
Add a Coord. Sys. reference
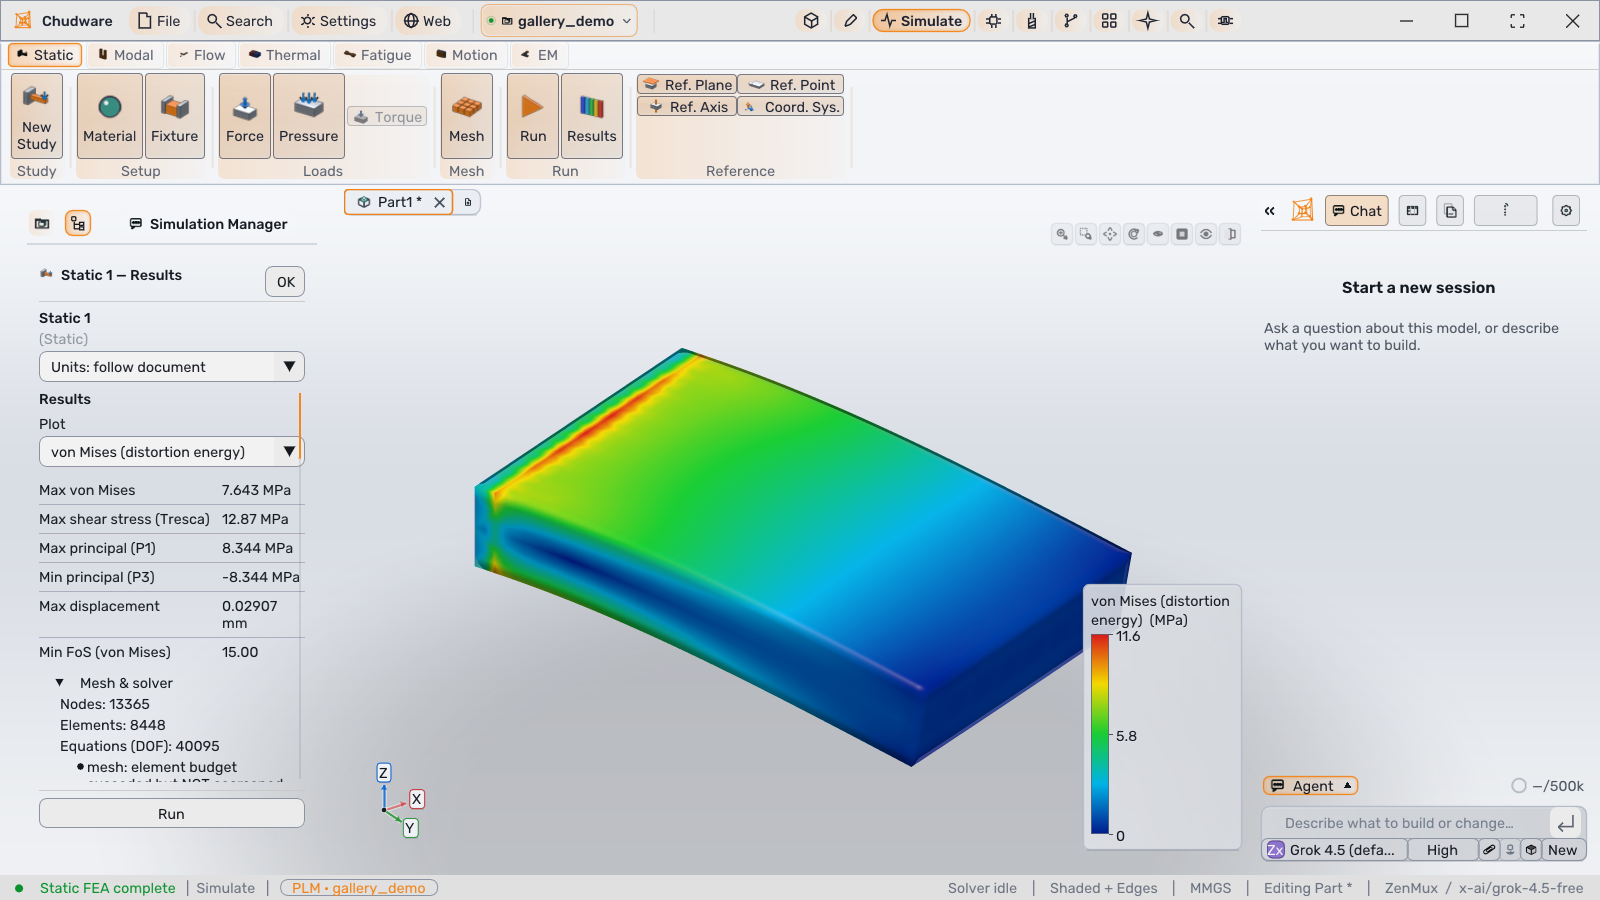pos(791,107)
